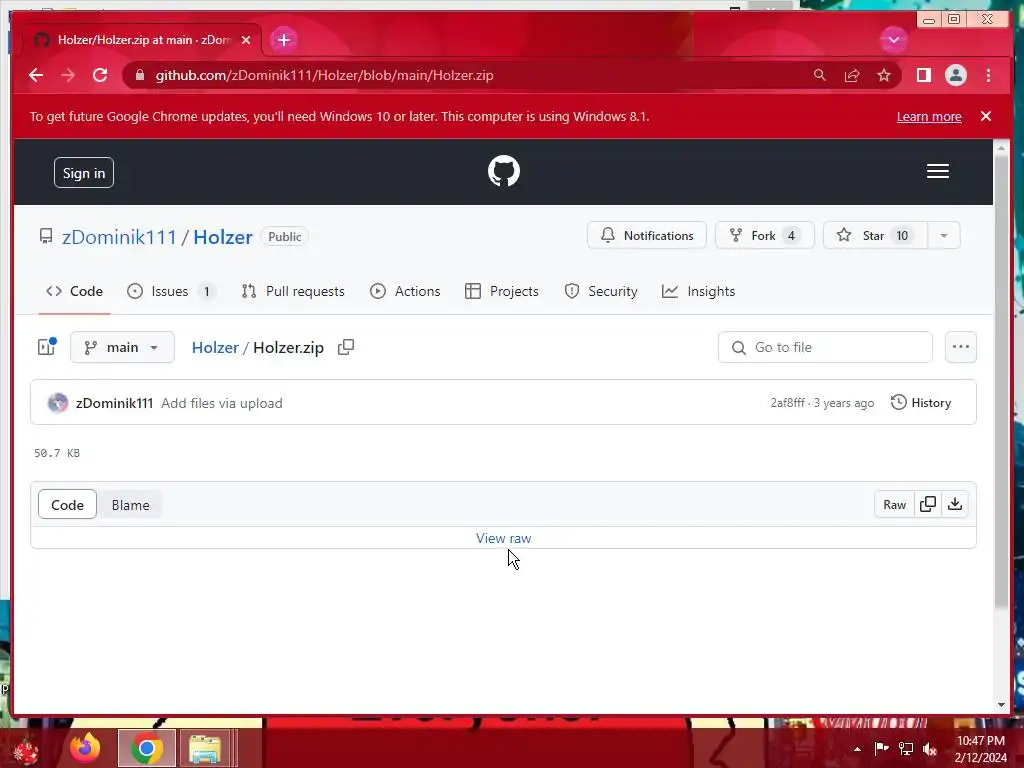The width and height of the screenshot is (1024, 768).
Task: Open the tab search chevron button
Action: pos(893,40)
